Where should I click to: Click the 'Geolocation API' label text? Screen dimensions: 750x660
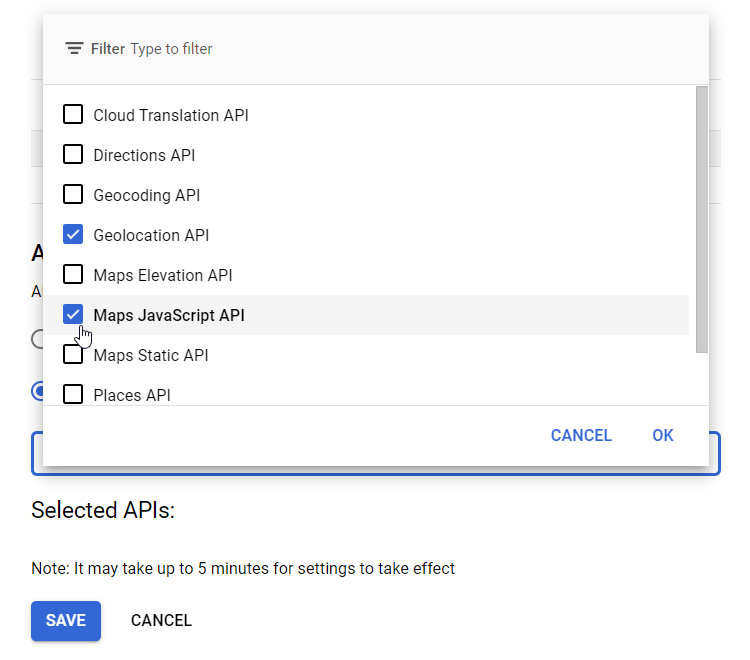(x=151, y=235)
